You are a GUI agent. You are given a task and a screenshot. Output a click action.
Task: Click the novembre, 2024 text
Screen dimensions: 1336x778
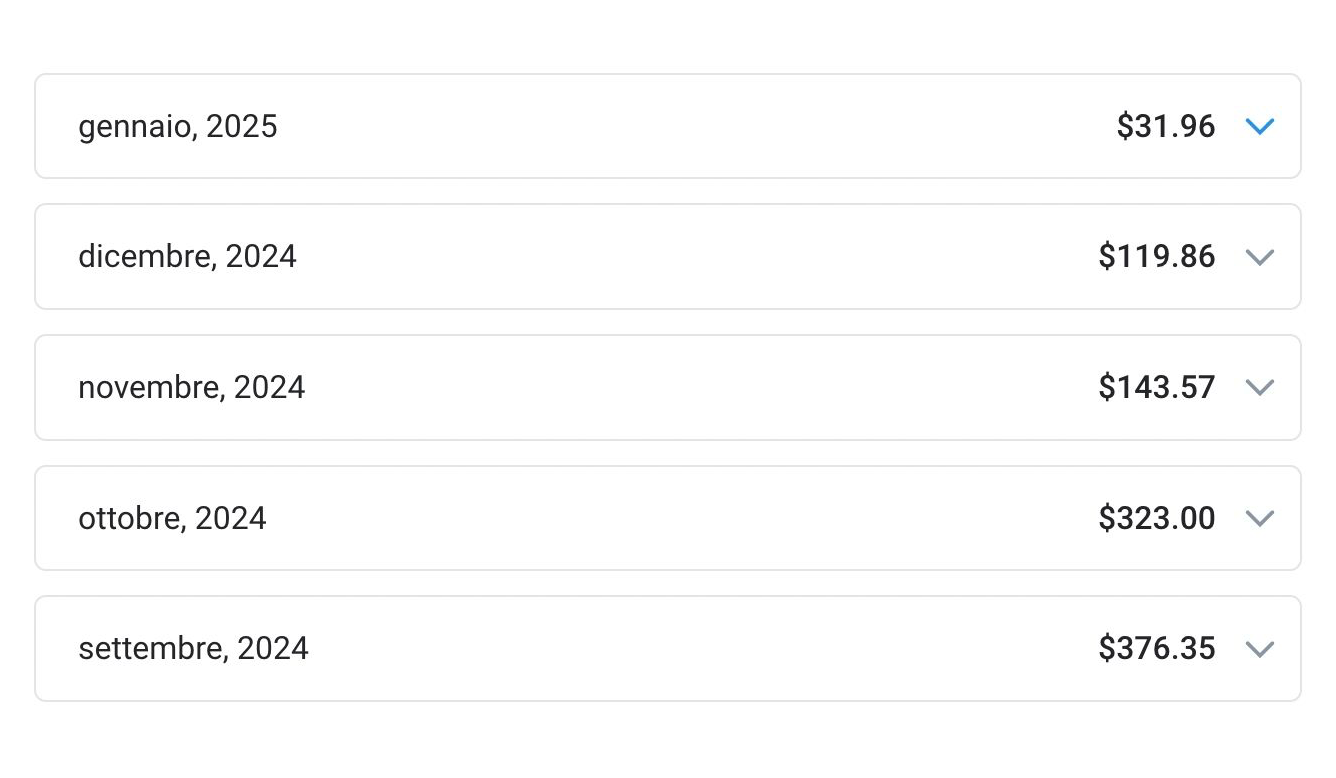191,388
